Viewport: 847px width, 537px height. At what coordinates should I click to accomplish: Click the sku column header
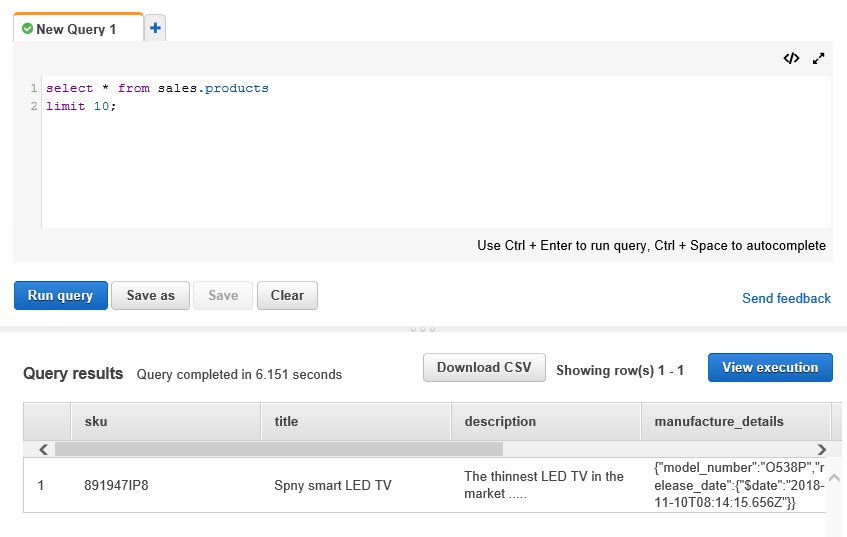tap(165, 421)
